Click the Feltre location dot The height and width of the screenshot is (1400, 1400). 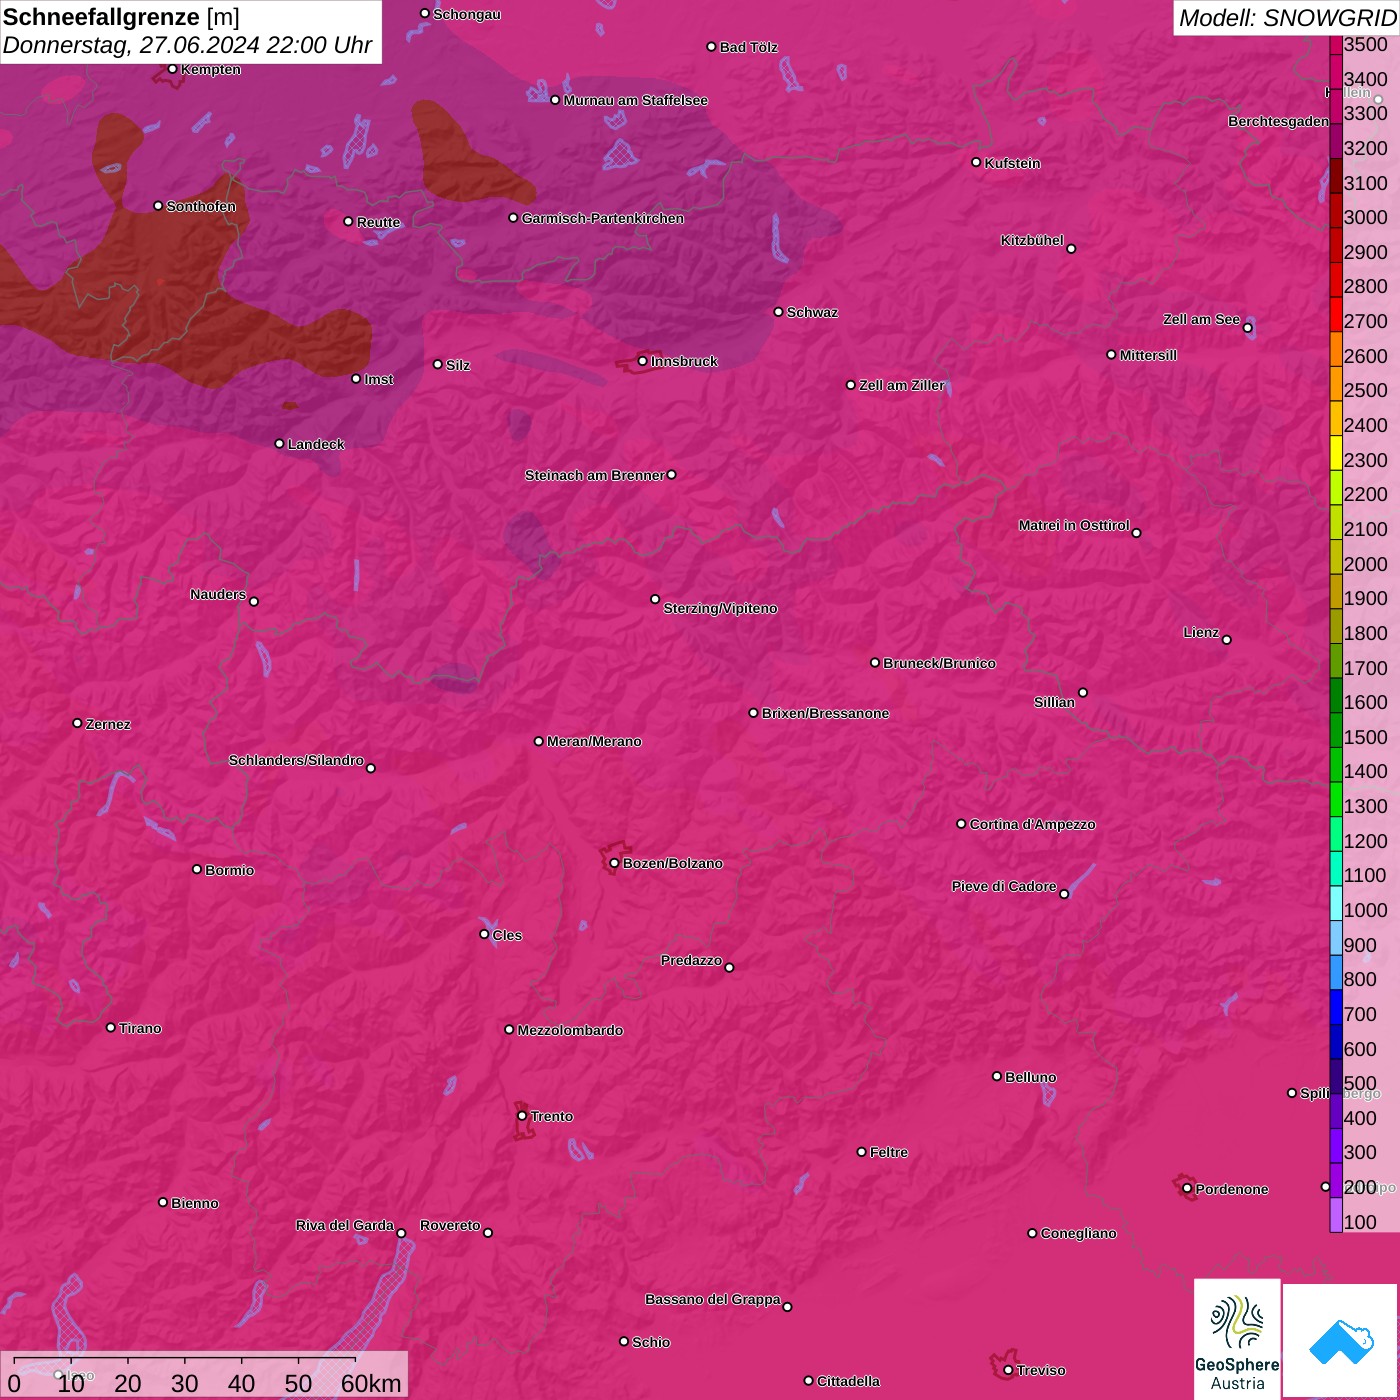[862, 1152]
